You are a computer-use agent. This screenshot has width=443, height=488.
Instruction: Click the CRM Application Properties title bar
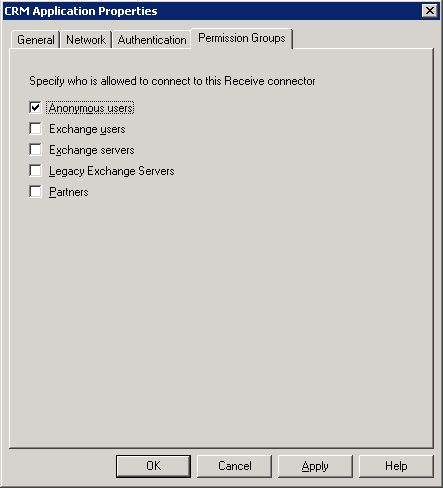click(212, 11)
